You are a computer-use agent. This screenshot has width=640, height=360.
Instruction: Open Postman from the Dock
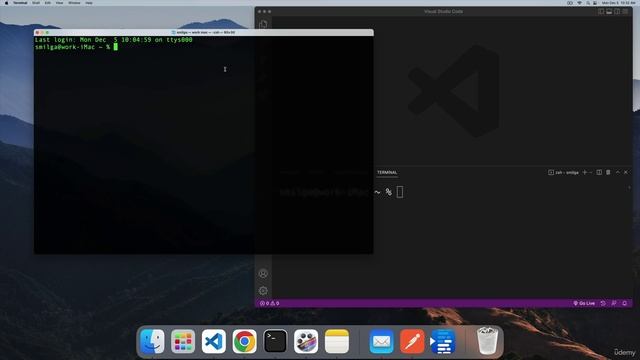[x=412, y=341]
